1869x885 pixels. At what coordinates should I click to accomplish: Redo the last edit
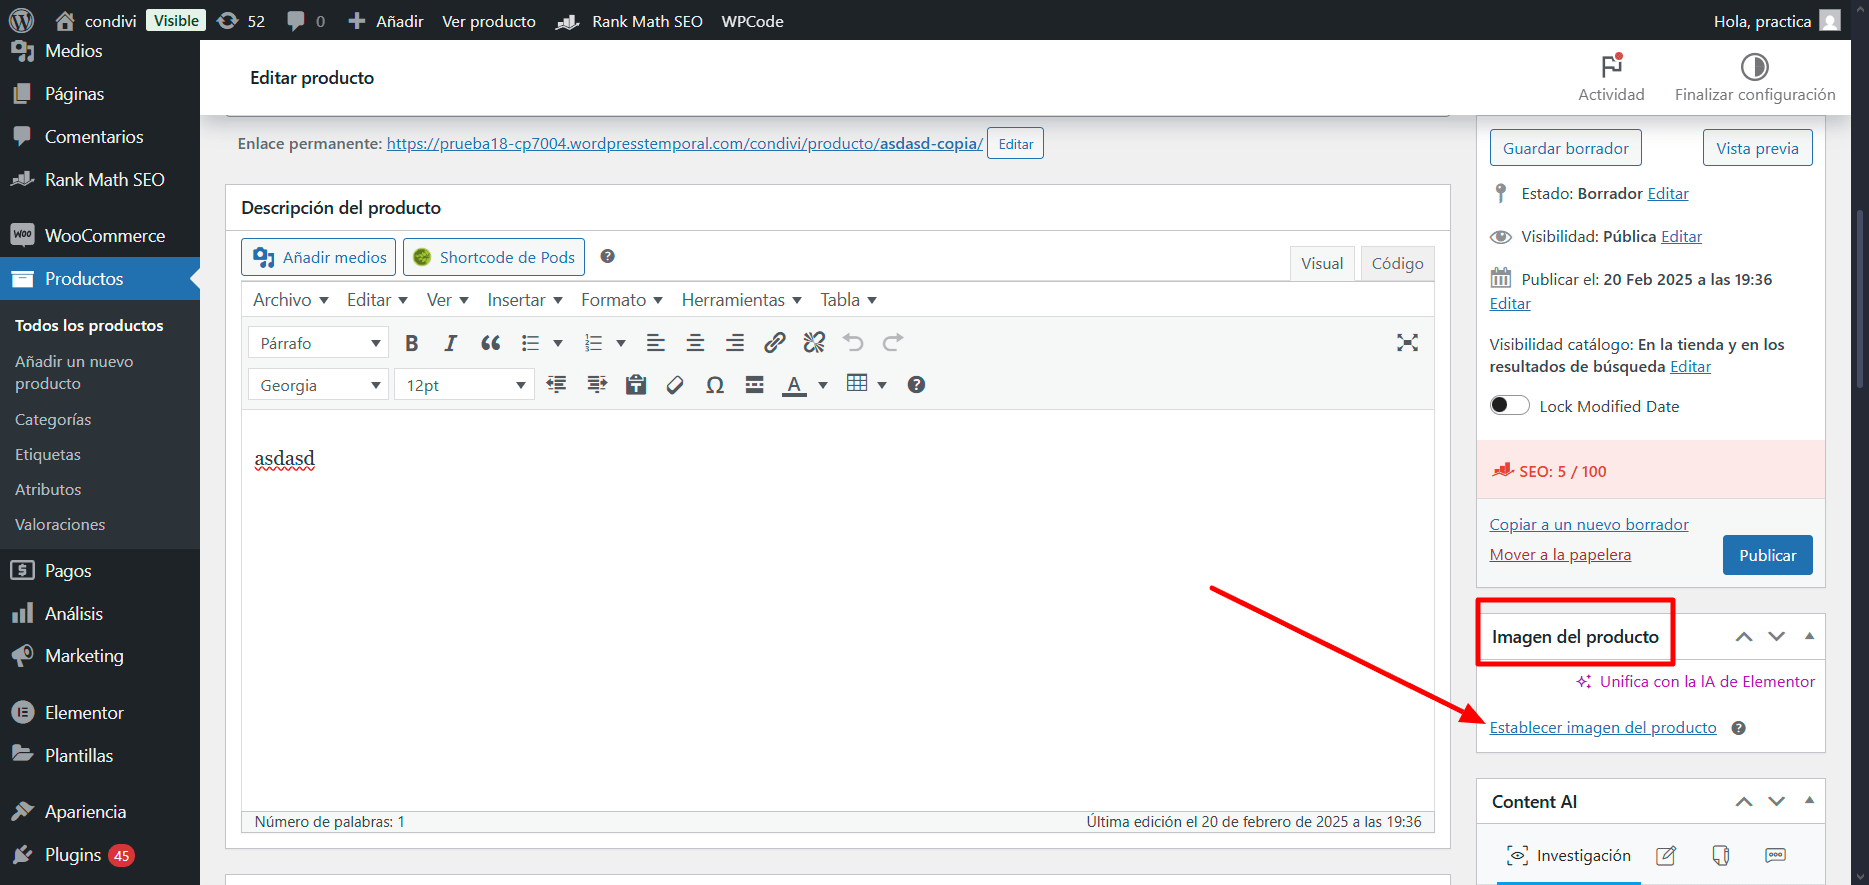pyautogui.click(x=893, y=343)
